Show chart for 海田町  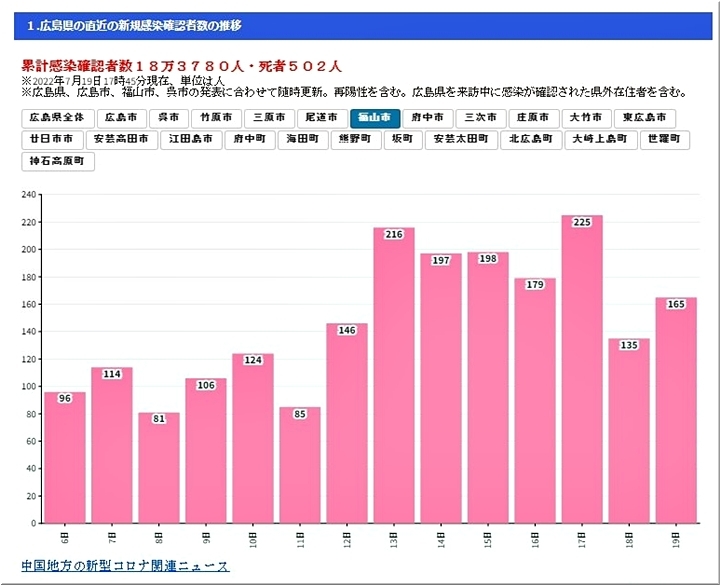(x=301, y=140)
